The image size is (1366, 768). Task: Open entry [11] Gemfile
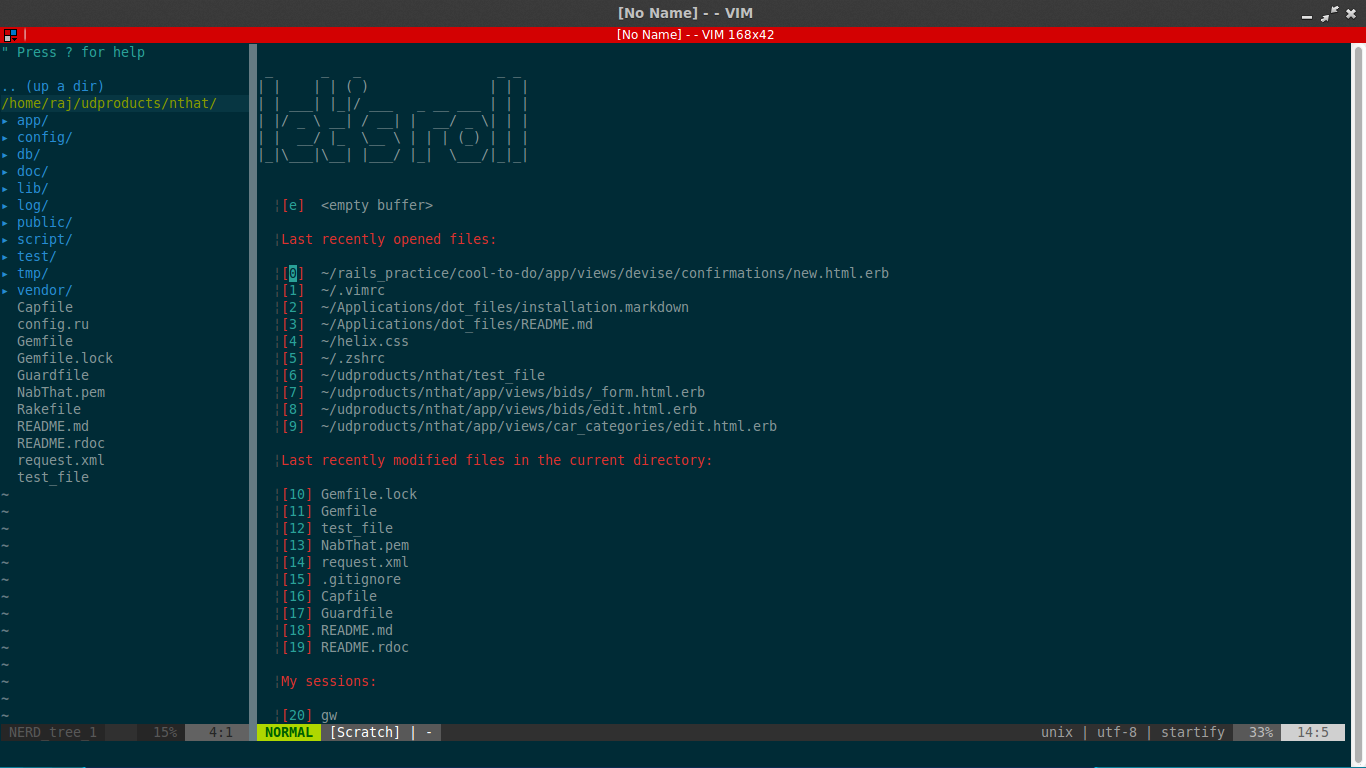(329, 512)
